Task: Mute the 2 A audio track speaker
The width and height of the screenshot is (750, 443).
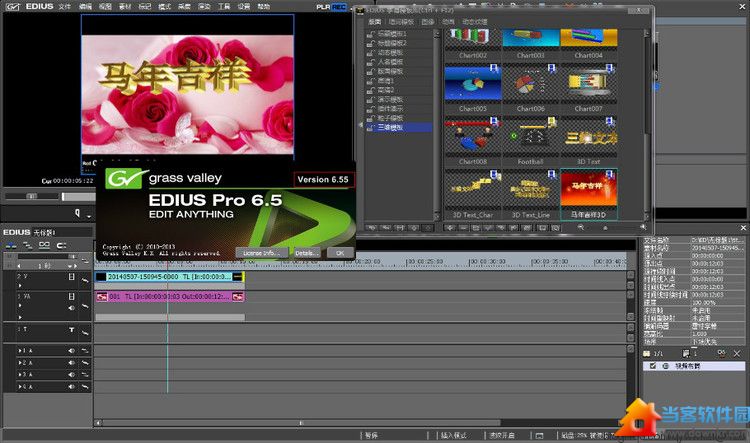Action: [x=71, y=363]
